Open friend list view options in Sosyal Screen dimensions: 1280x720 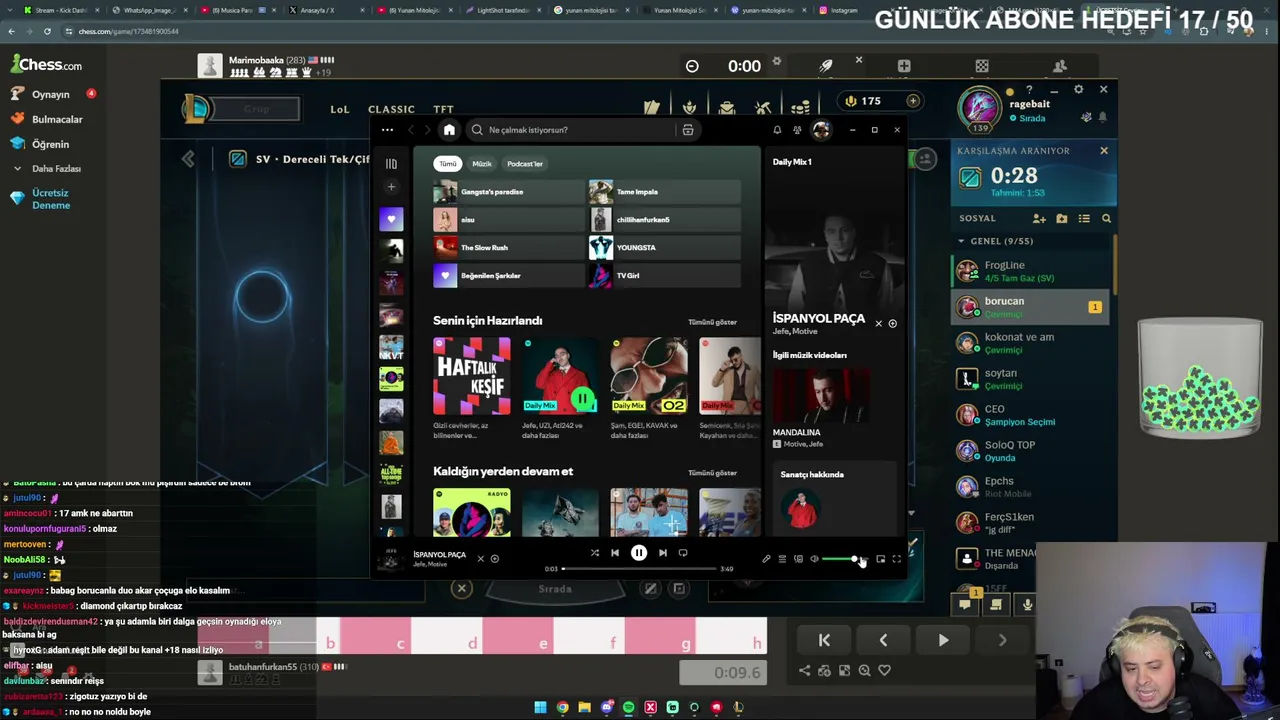click(1084, 218)
